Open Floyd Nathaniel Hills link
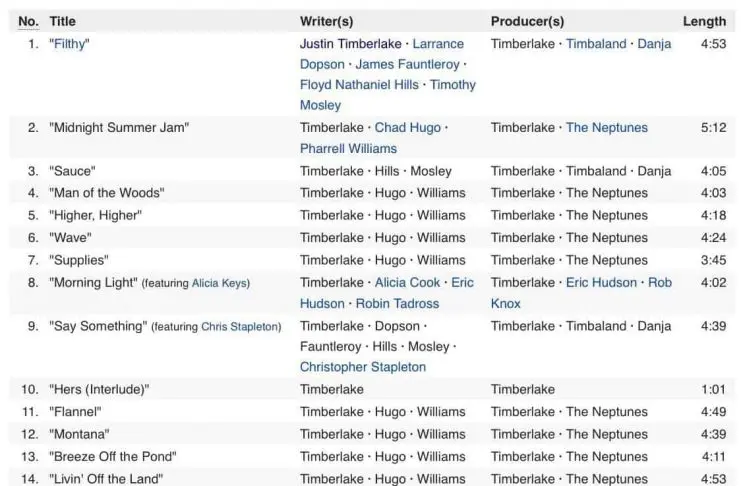The image size is (741, 486). 359,85
